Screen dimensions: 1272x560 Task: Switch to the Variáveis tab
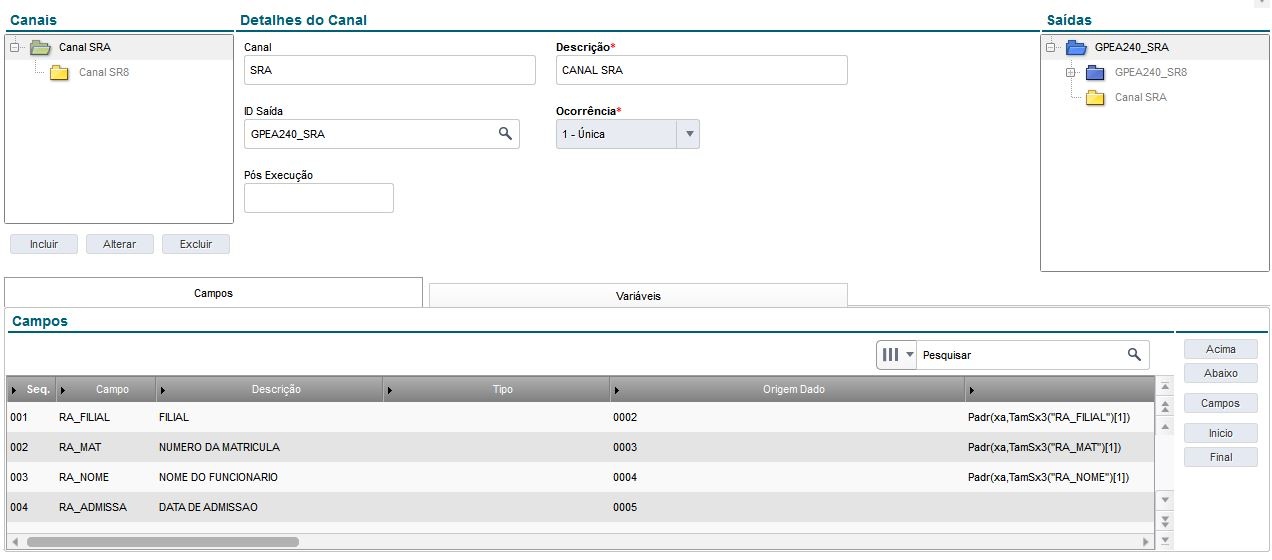click(x=638, y=296)
